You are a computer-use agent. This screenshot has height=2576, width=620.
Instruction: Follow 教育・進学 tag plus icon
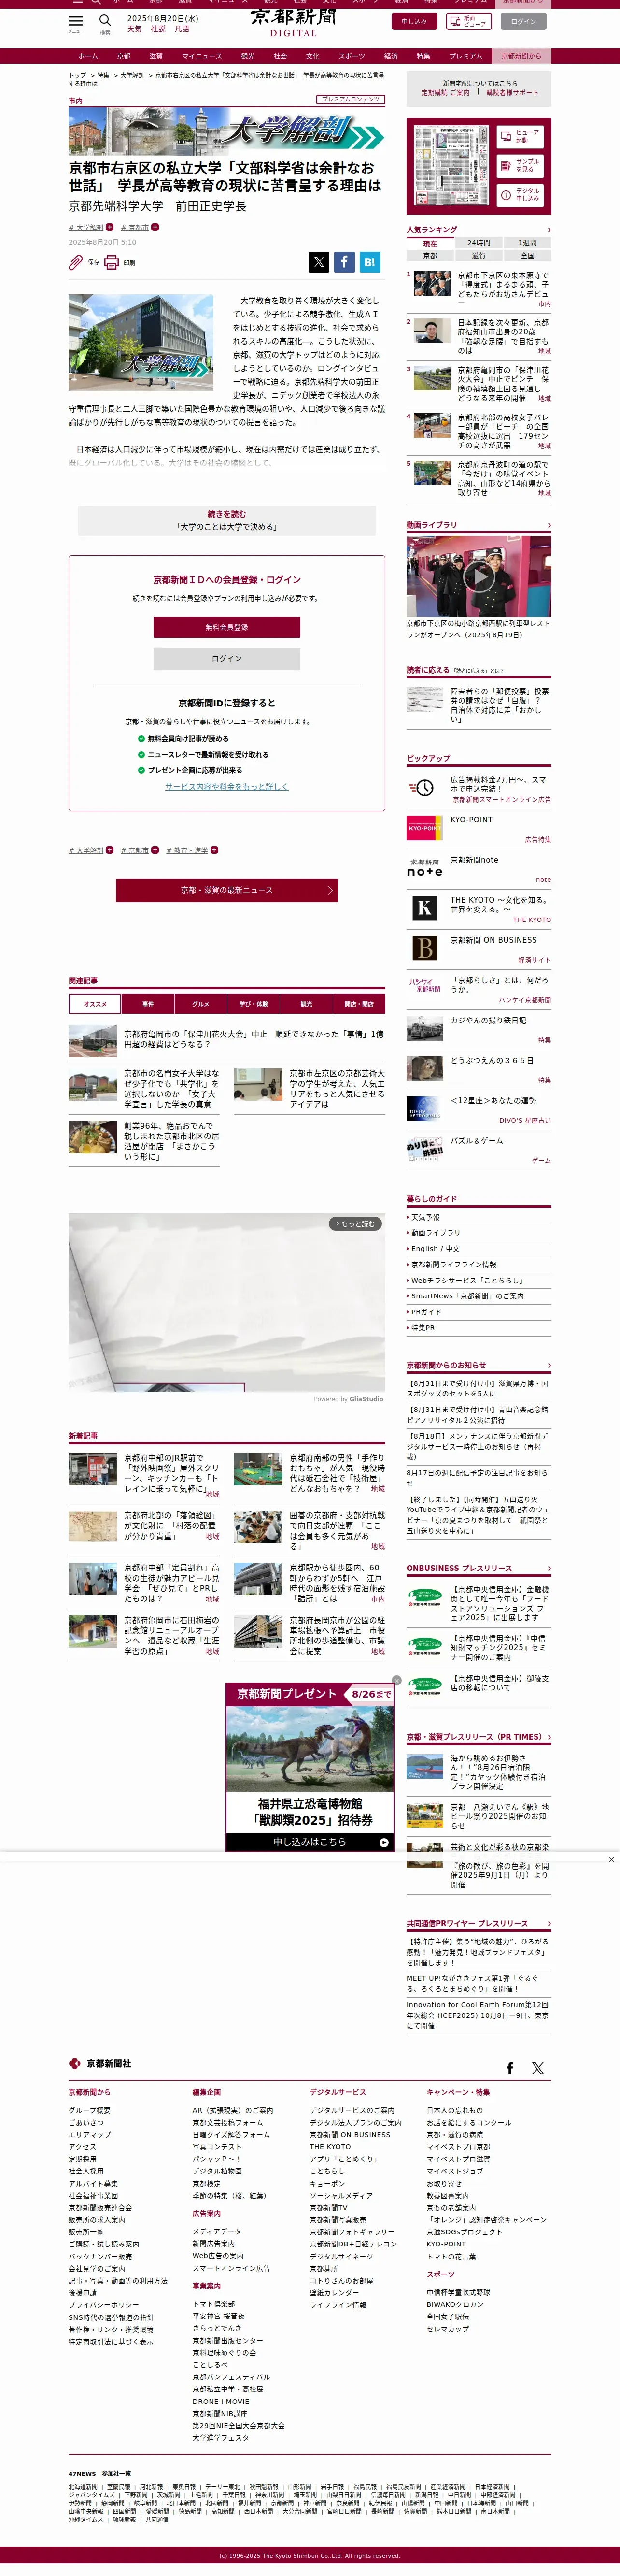tap(214, 850)
